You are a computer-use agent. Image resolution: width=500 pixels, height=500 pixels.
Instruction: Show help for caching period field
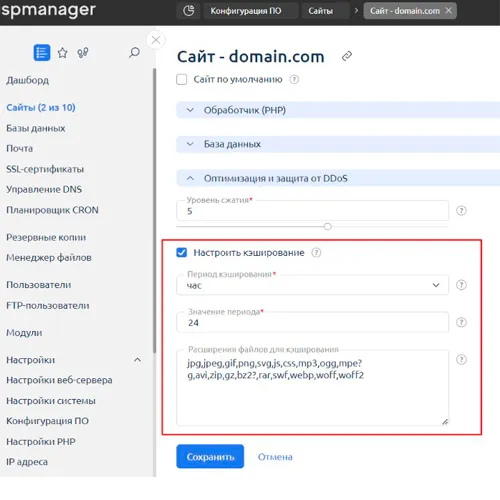pos(461,285)
